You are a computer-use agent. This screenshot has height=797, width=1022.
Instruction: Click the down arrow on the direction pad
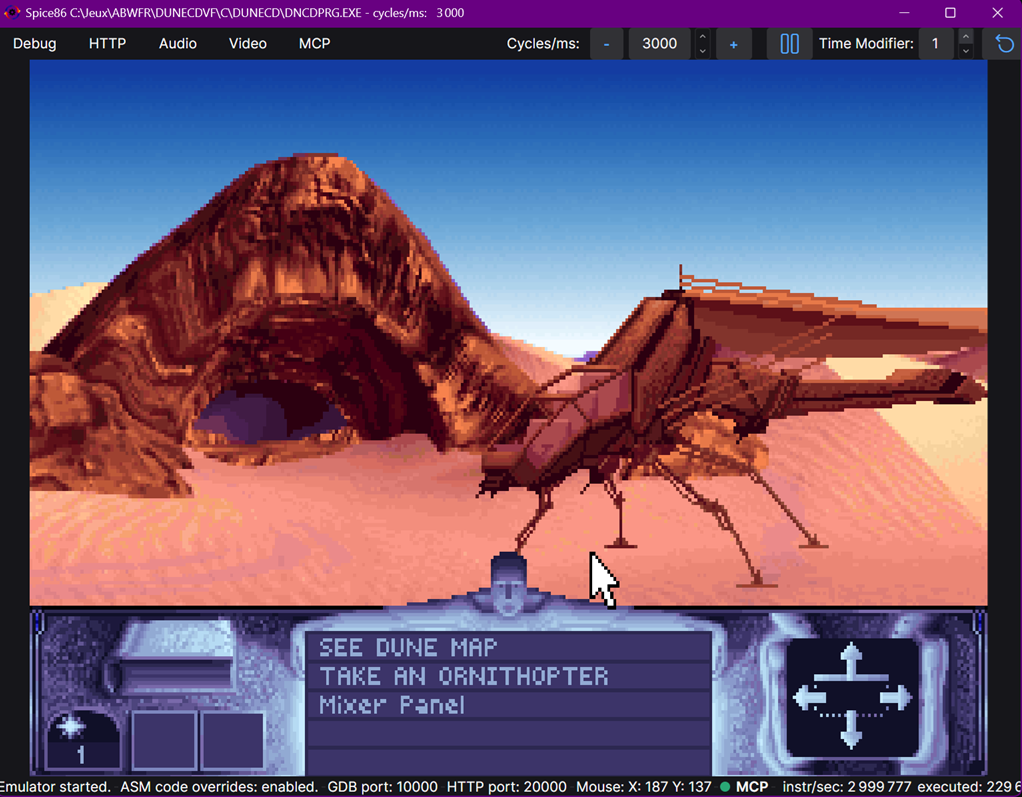(x=851, y=731)
